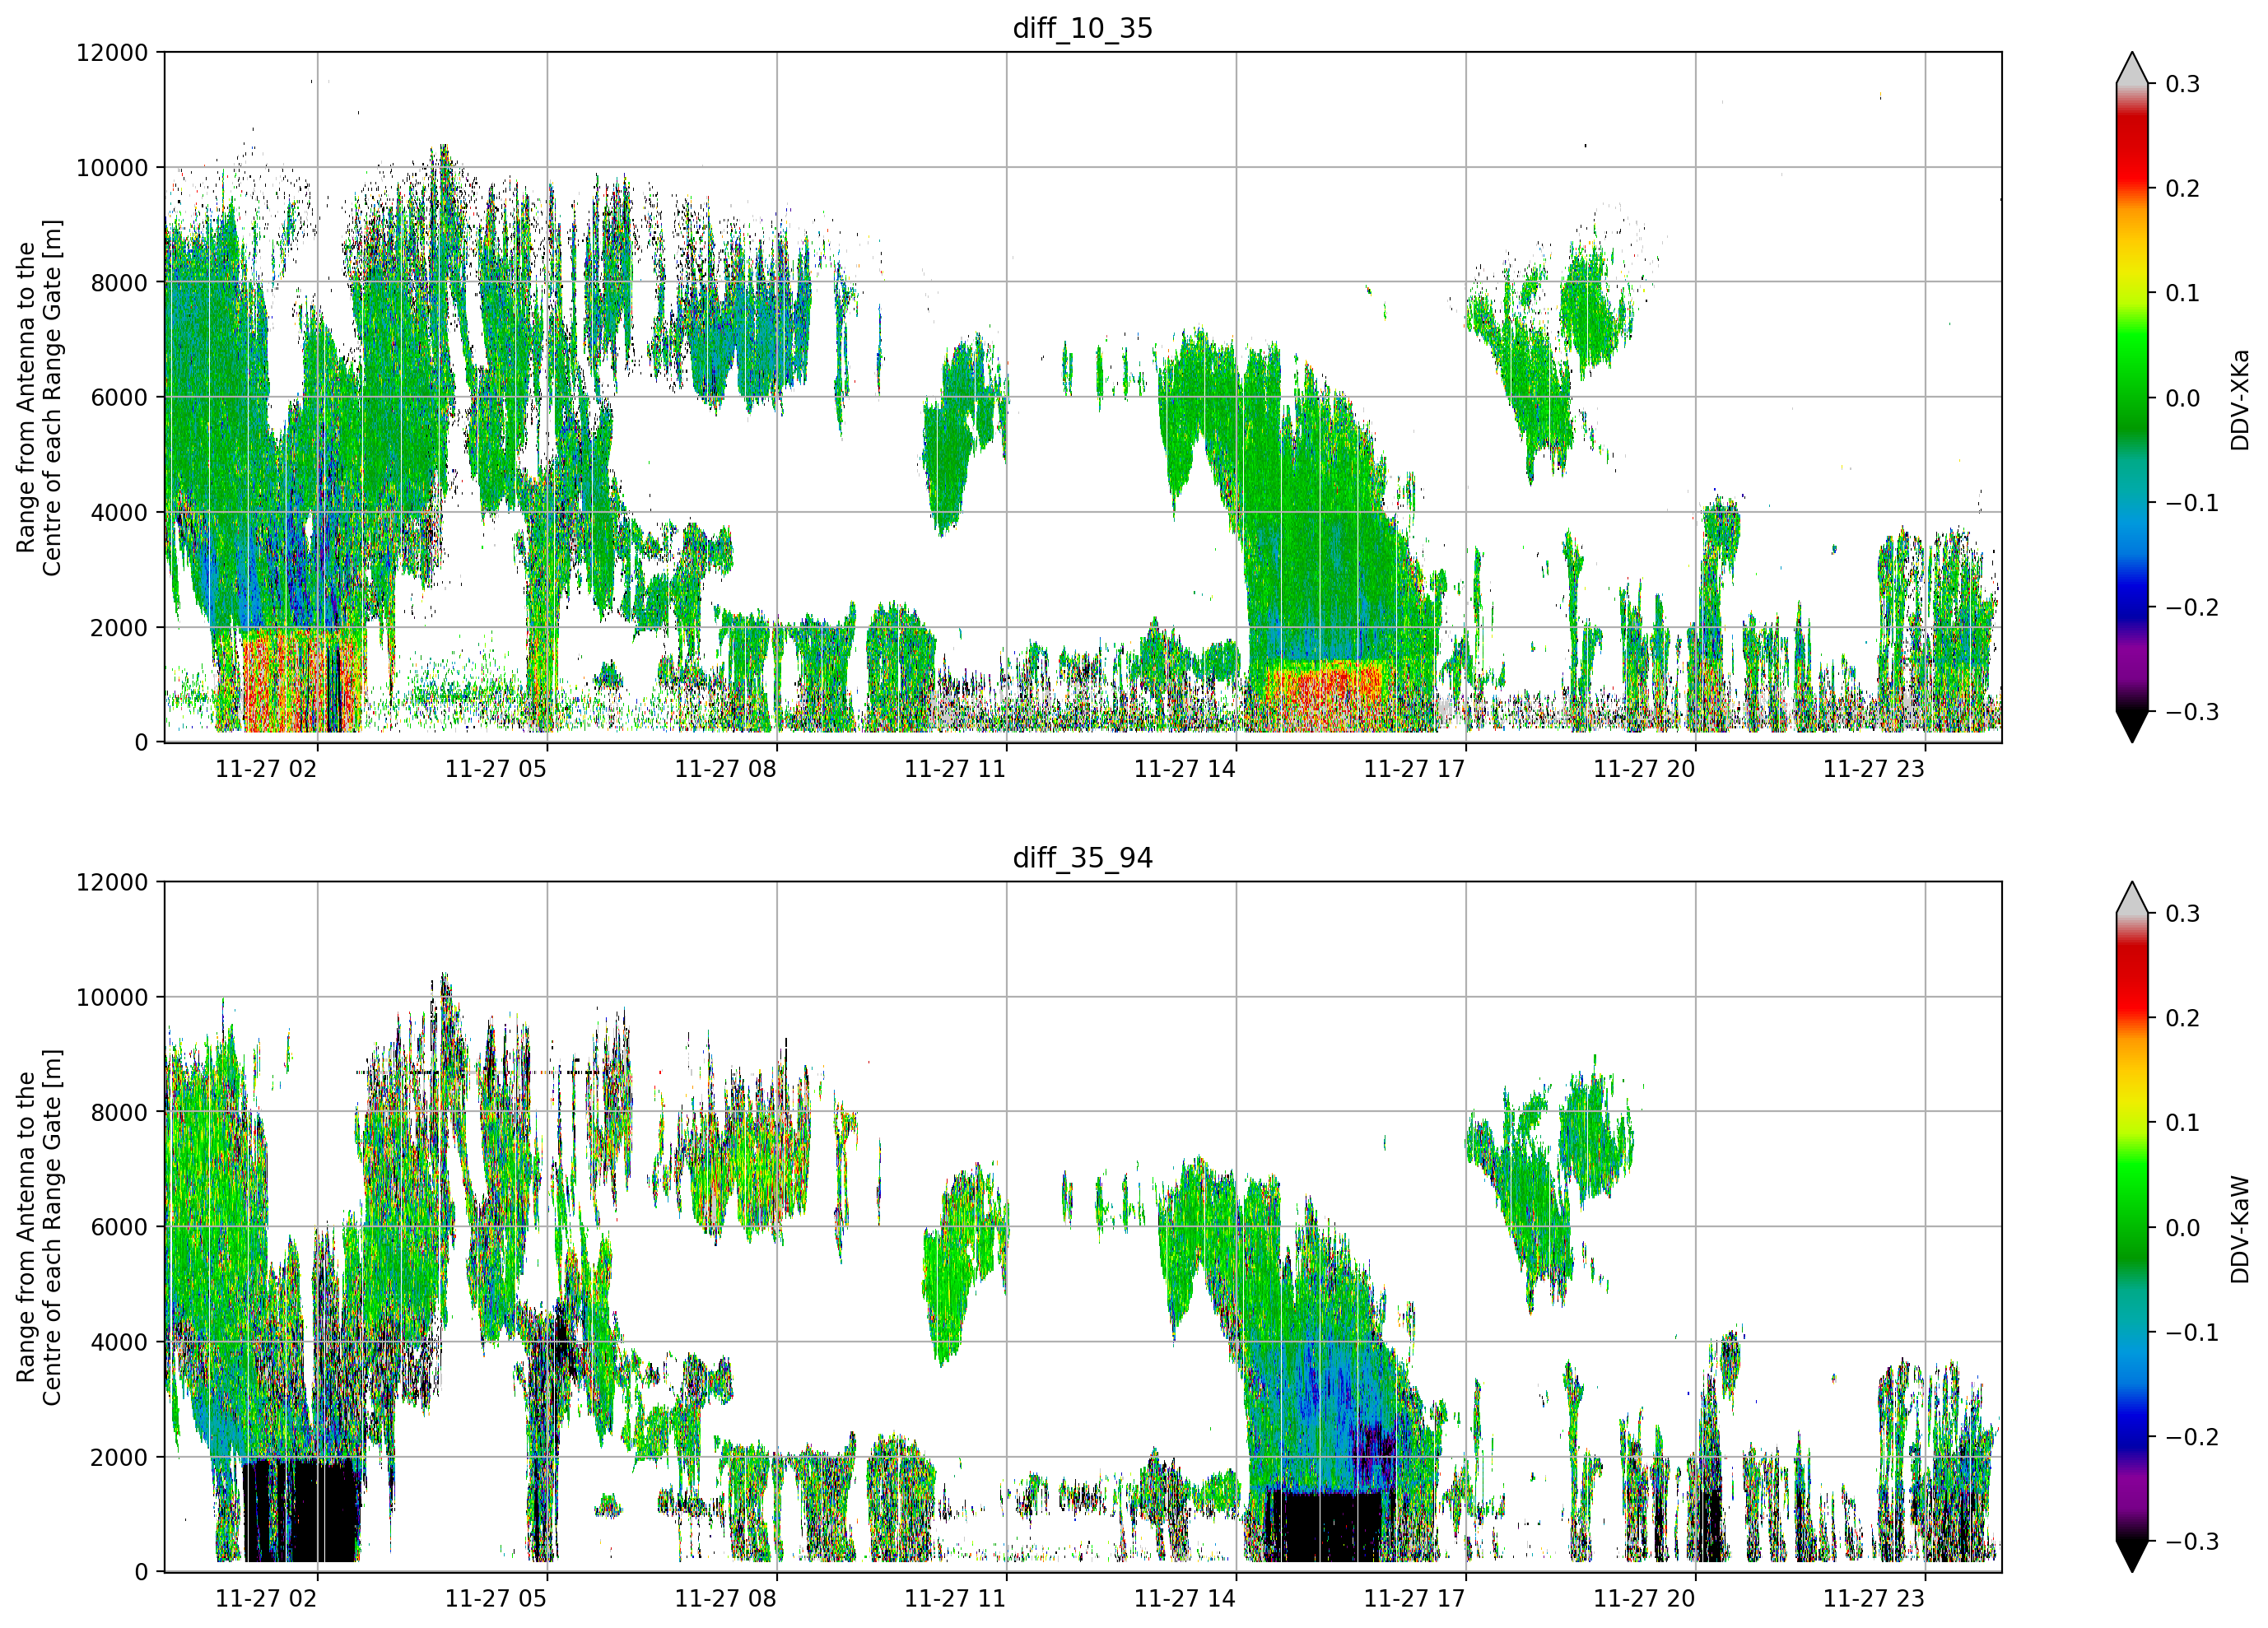Click '11-27 11' x-tick under diff_10_35 plot
2268x1628 pixels.
(x=955, y=769)
